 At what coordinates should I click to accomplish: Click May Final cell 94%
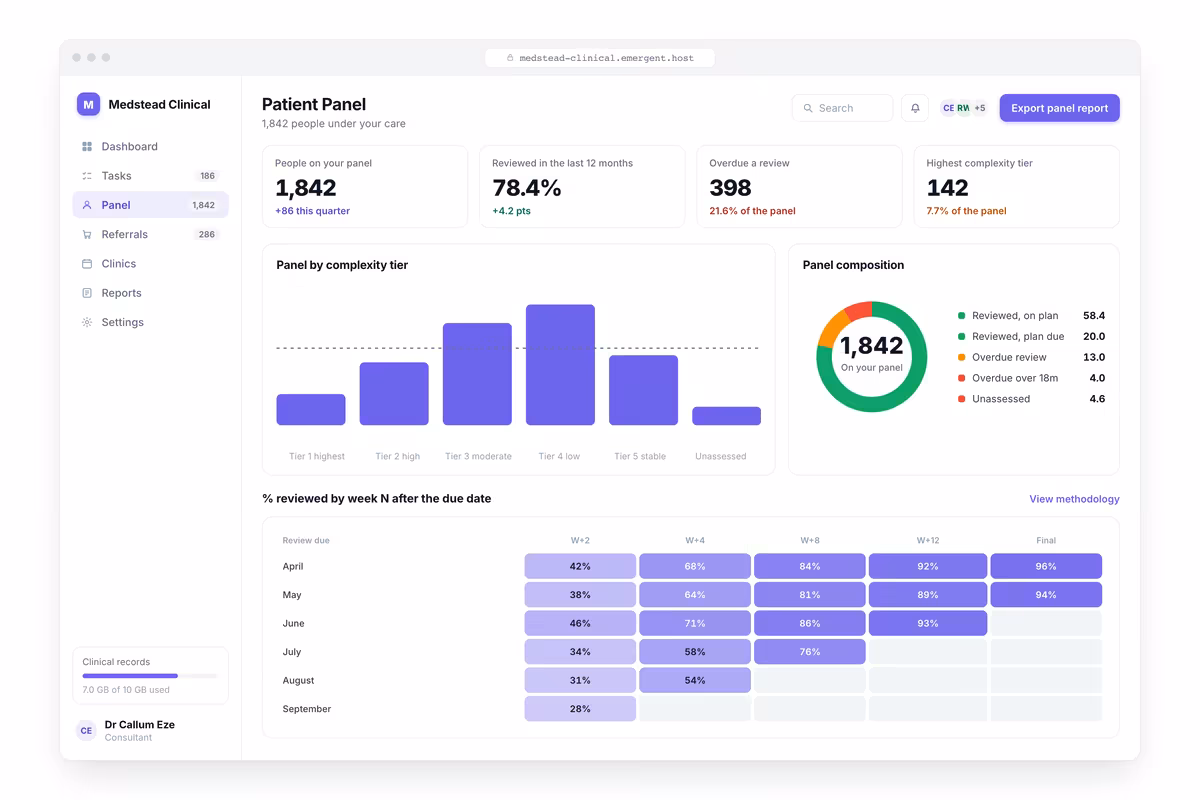point(1046,595)
